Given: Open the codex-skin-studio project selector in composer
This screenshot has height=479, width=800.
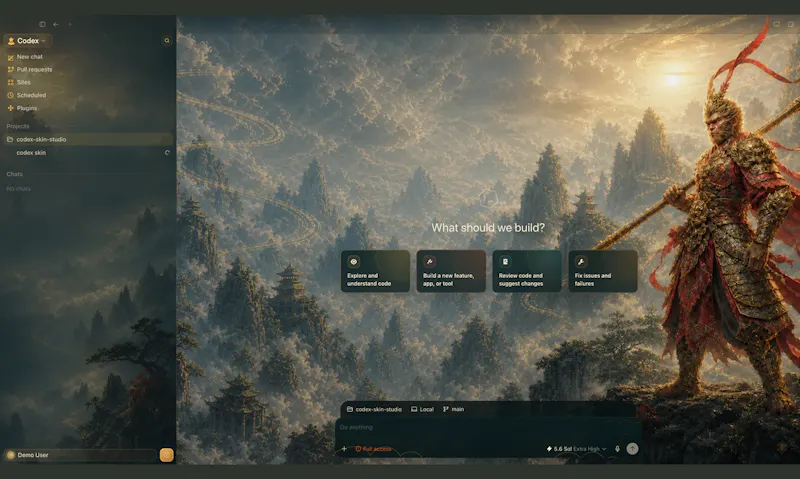Looking at the screenshot, I should (x=374, y=409).
